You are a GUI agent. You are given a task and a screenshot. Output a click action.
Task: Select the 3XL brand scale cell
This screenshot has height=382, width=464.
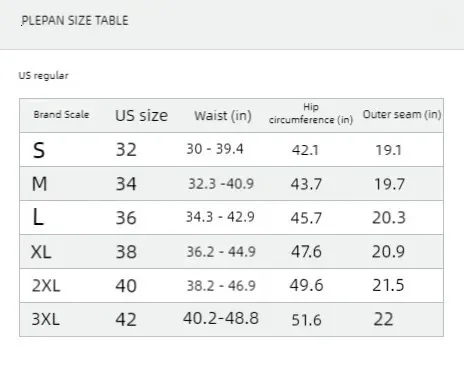pos(46,319)
